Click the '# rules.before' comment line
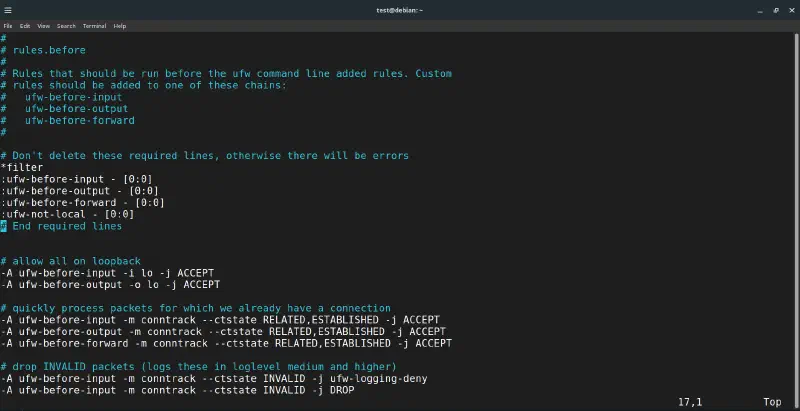Viewport: 800px width, 411px height. pyautogui.click(x=43, y=50)
